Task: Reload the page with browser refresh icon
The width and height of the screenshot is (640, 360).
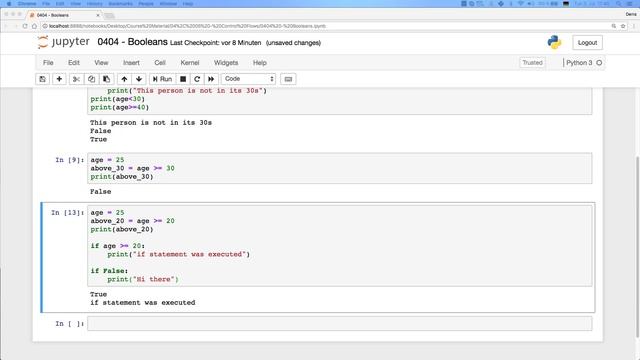Action: coord(25,26)
